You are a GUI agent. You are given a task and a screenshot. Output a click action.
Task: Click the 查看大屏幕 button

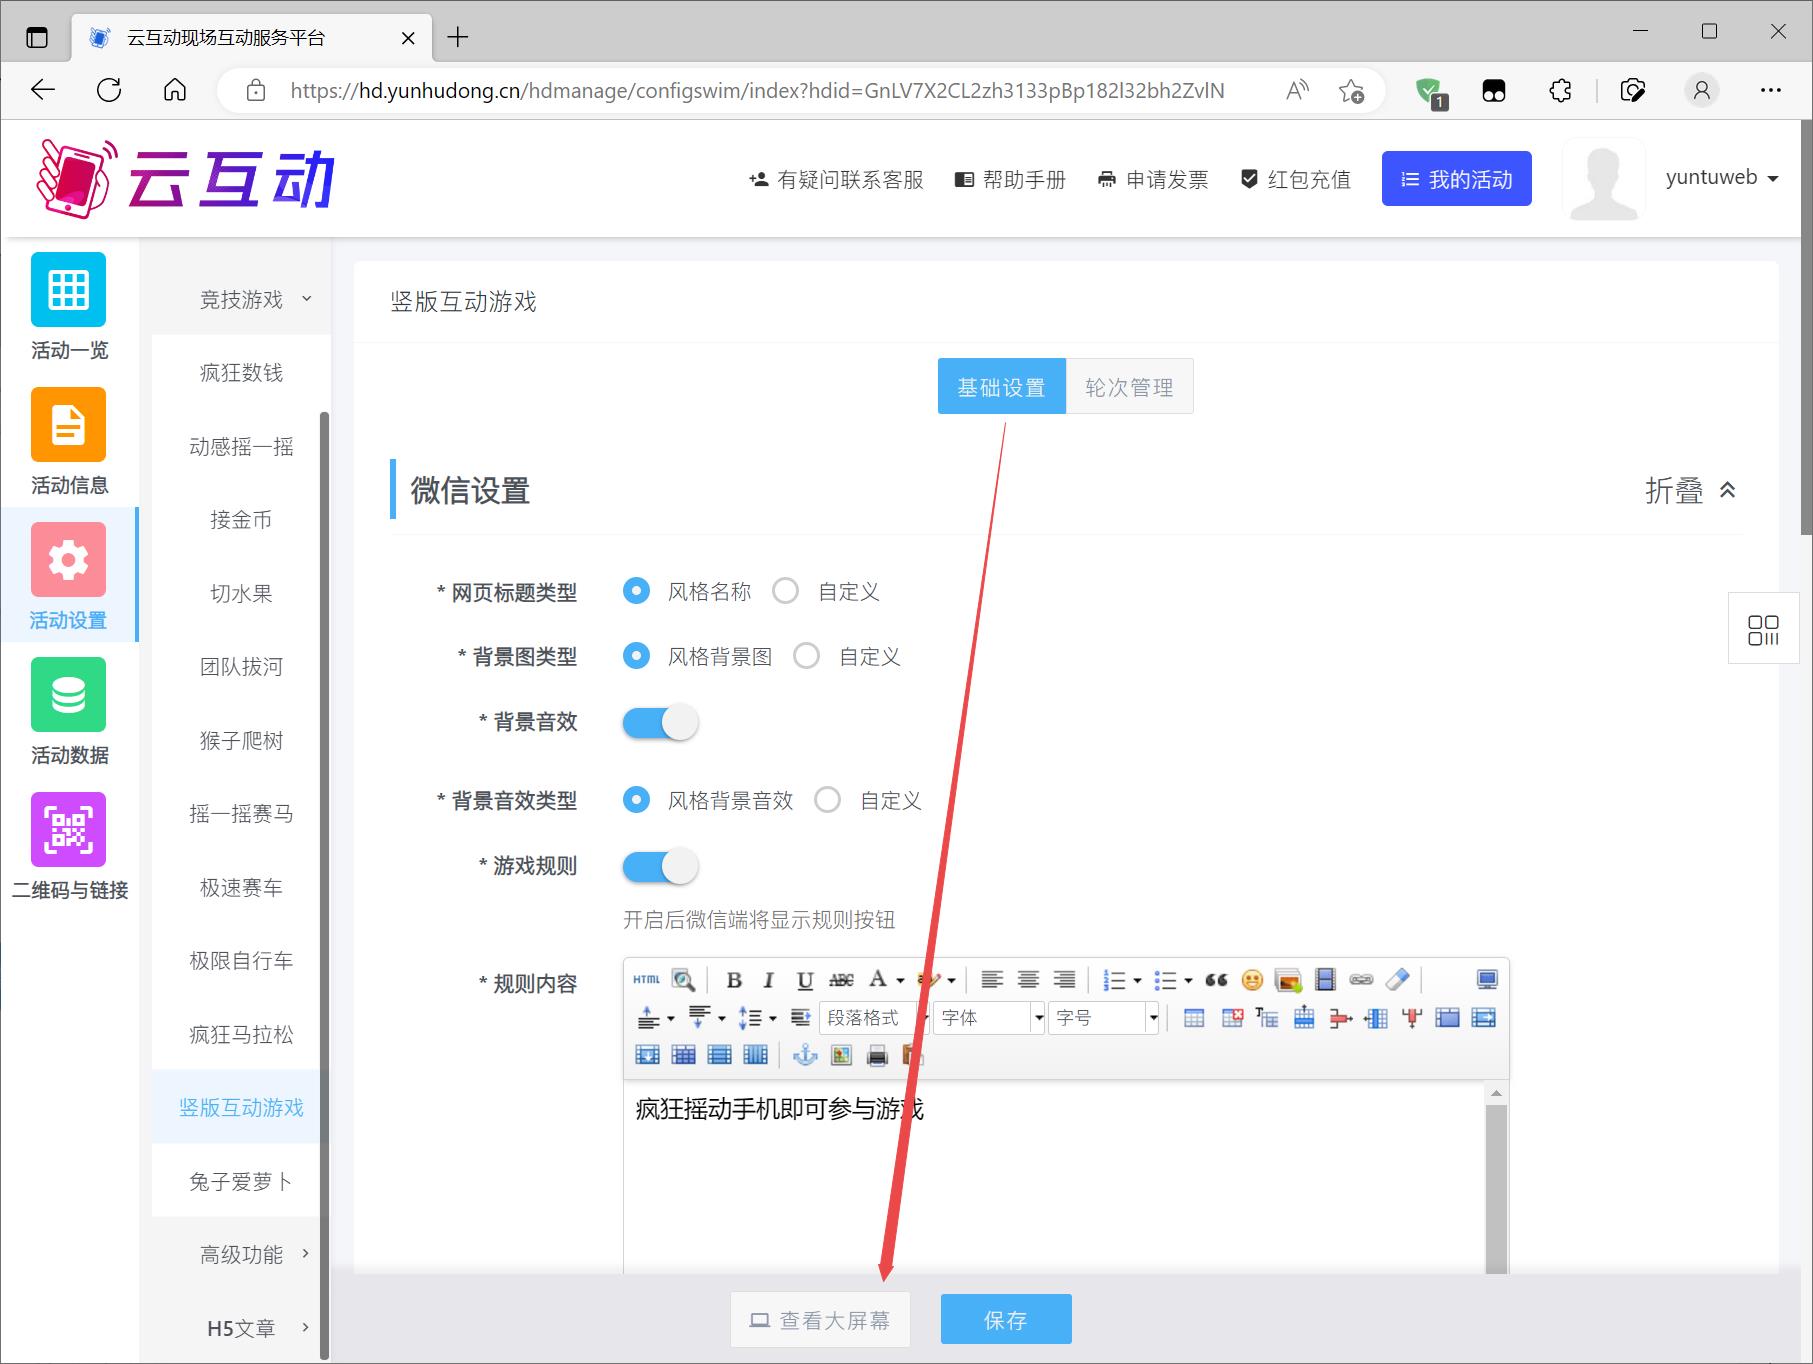820,1320
